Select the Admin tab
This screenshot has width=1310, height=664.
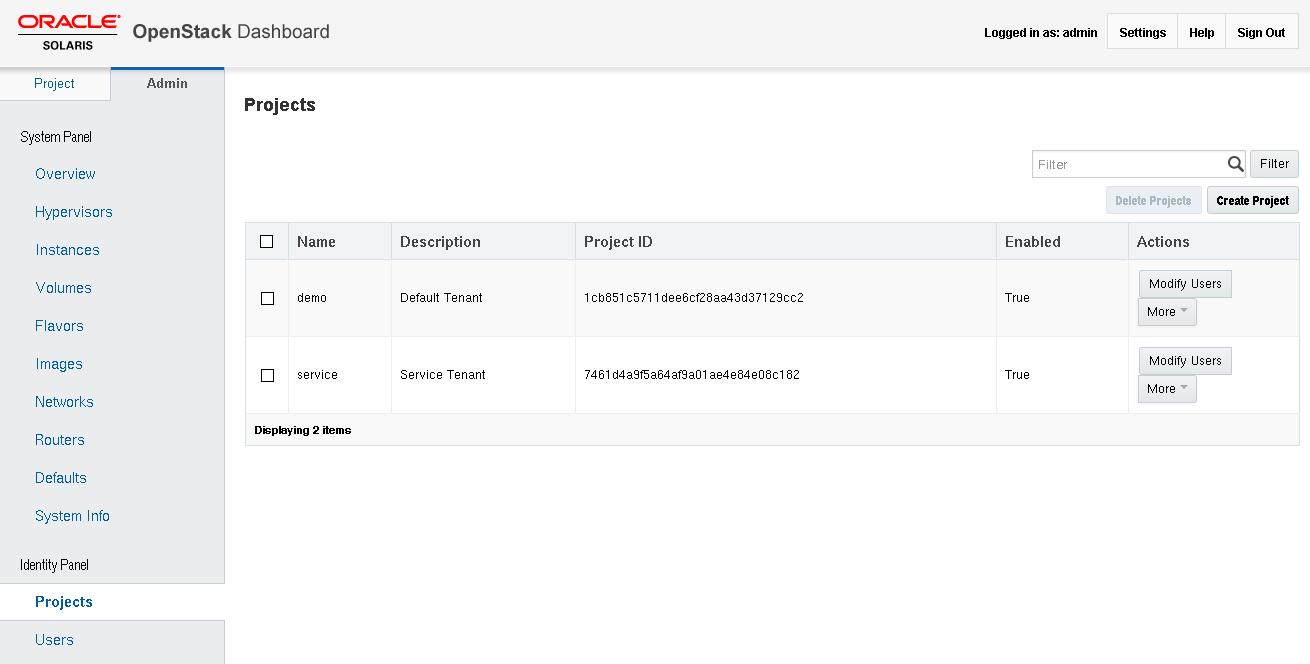coord(167,84)
